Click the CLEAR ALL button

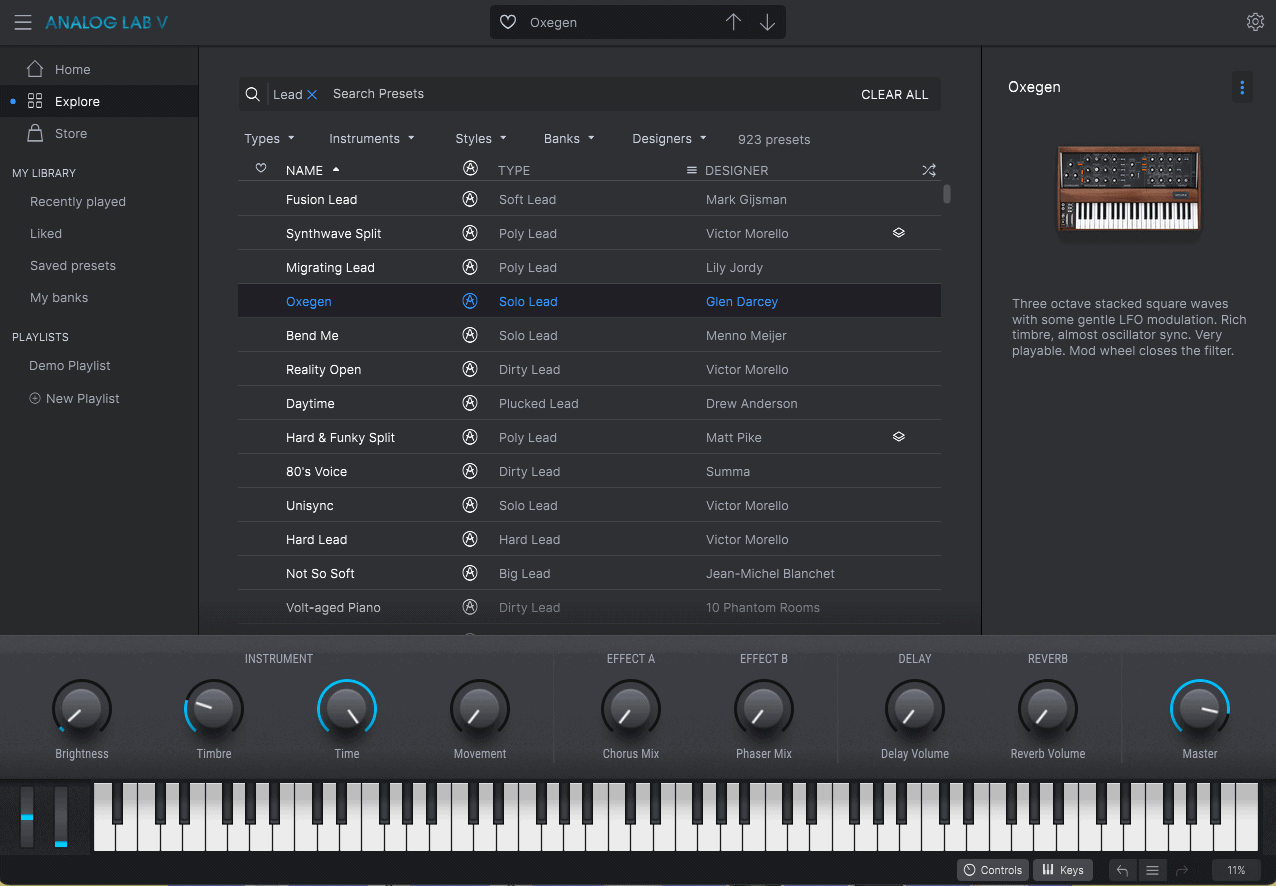point(894,95)
